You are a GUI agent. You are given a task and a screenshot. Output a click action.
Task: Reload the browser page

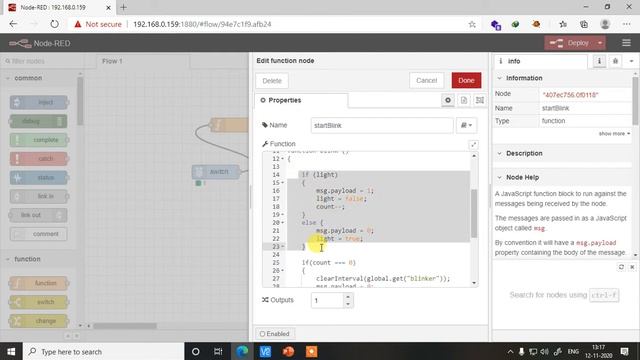(54, 24)
